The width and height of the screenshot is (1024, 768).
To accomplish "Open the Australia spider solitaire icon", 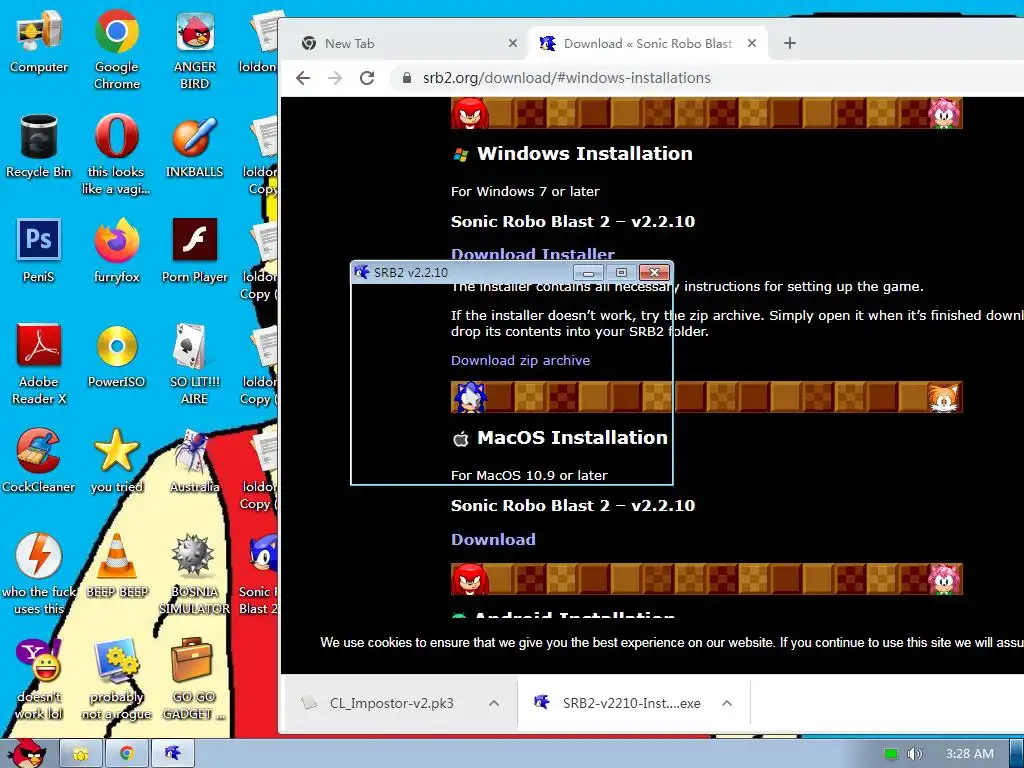I will point(195,461).
